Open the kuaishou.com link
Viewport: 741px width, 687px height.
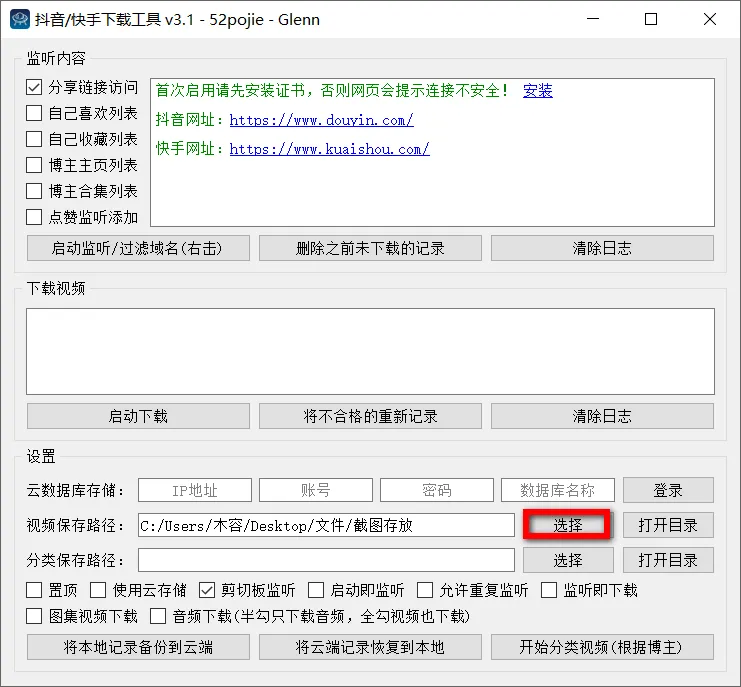(x=329, y=149)
